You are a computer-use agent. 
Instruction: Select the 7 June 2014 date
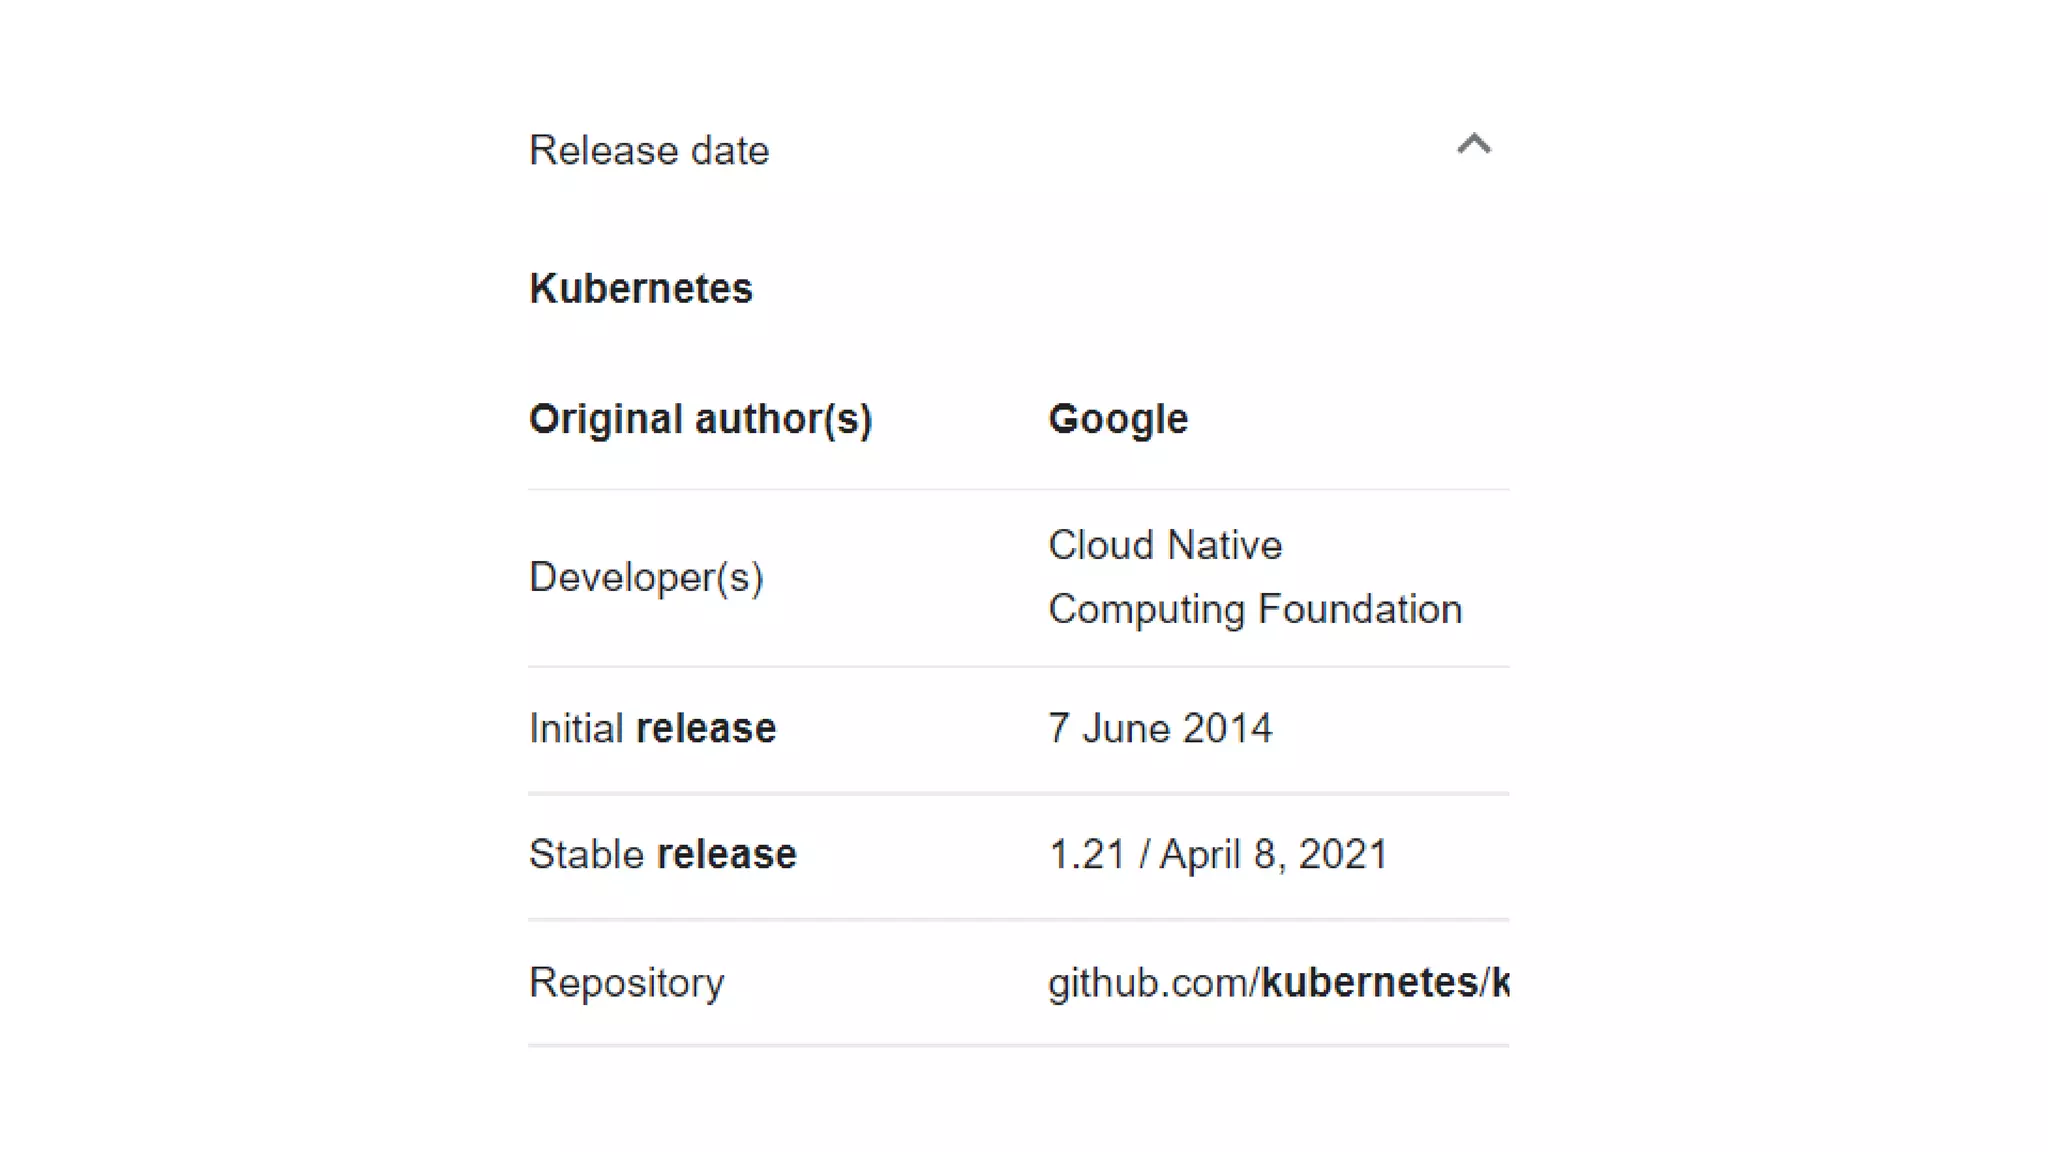click(x=1159, y=728)
